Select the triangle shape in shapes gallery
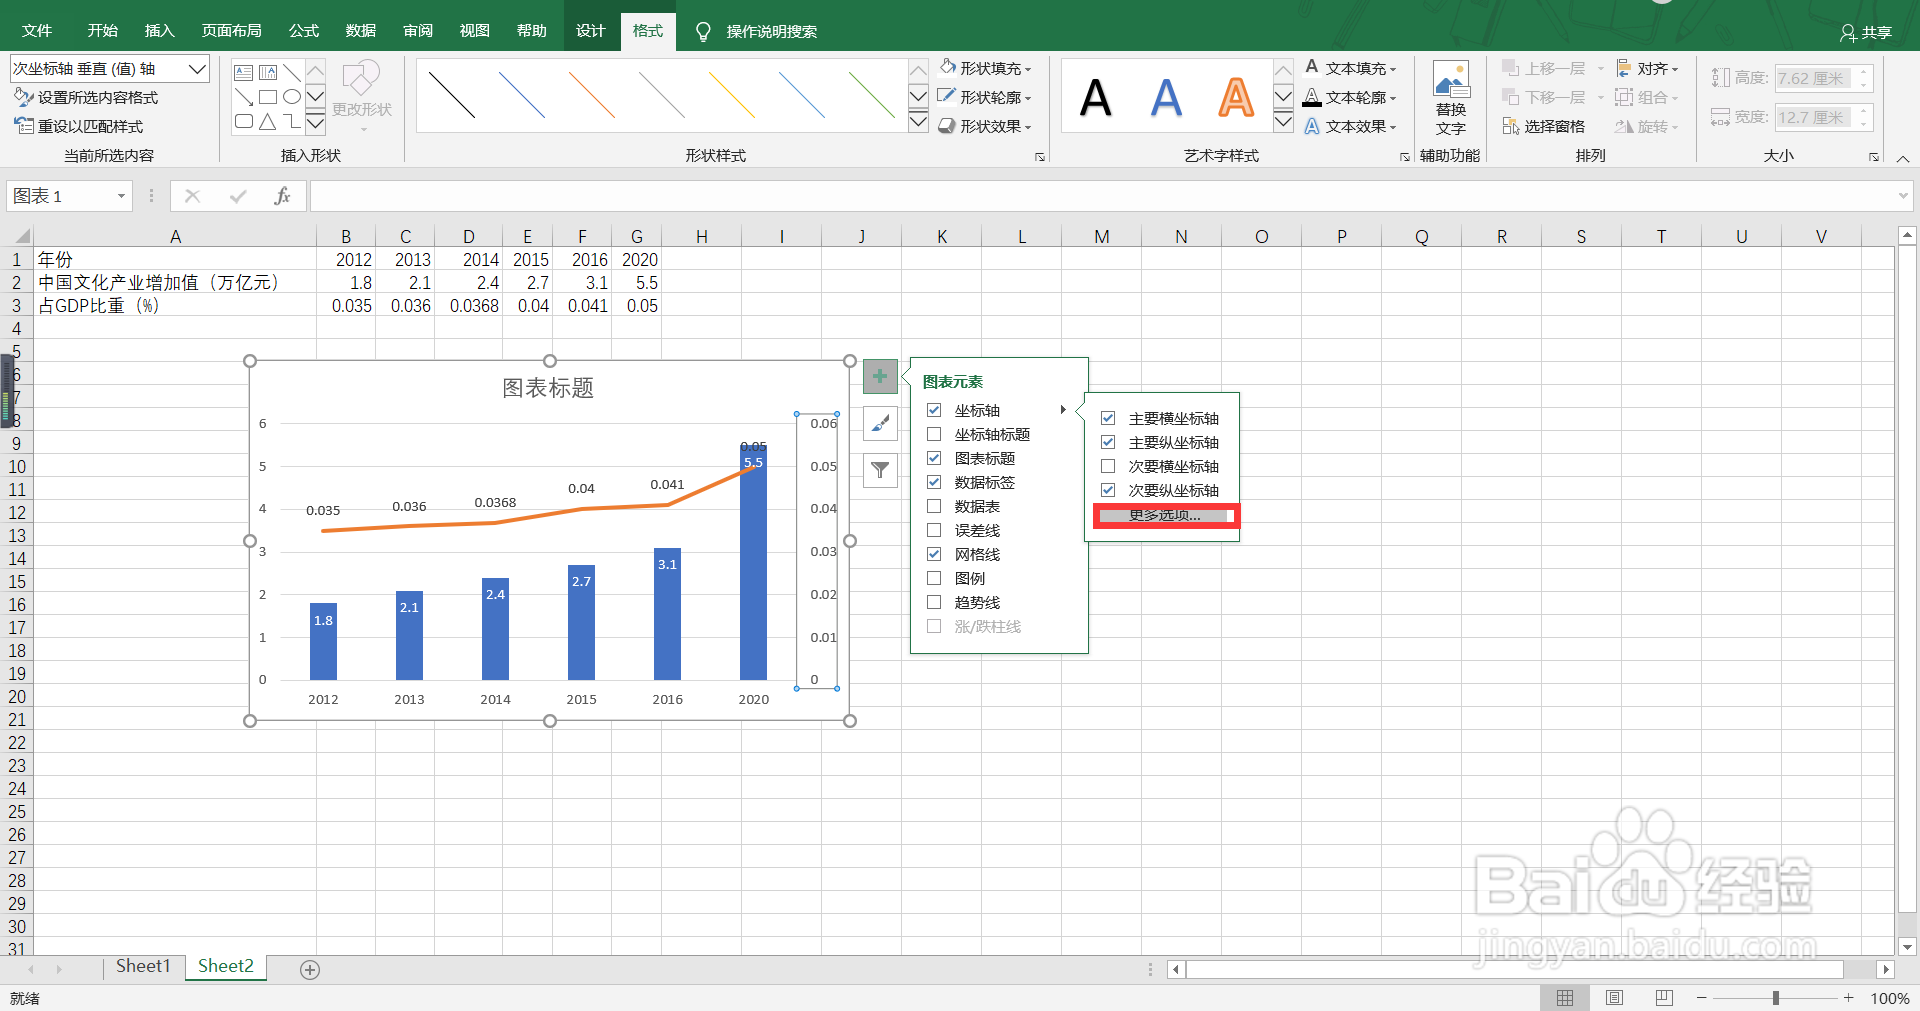Image resolution: width=1920 pixels, height=1011 pixels. [268, 122]
